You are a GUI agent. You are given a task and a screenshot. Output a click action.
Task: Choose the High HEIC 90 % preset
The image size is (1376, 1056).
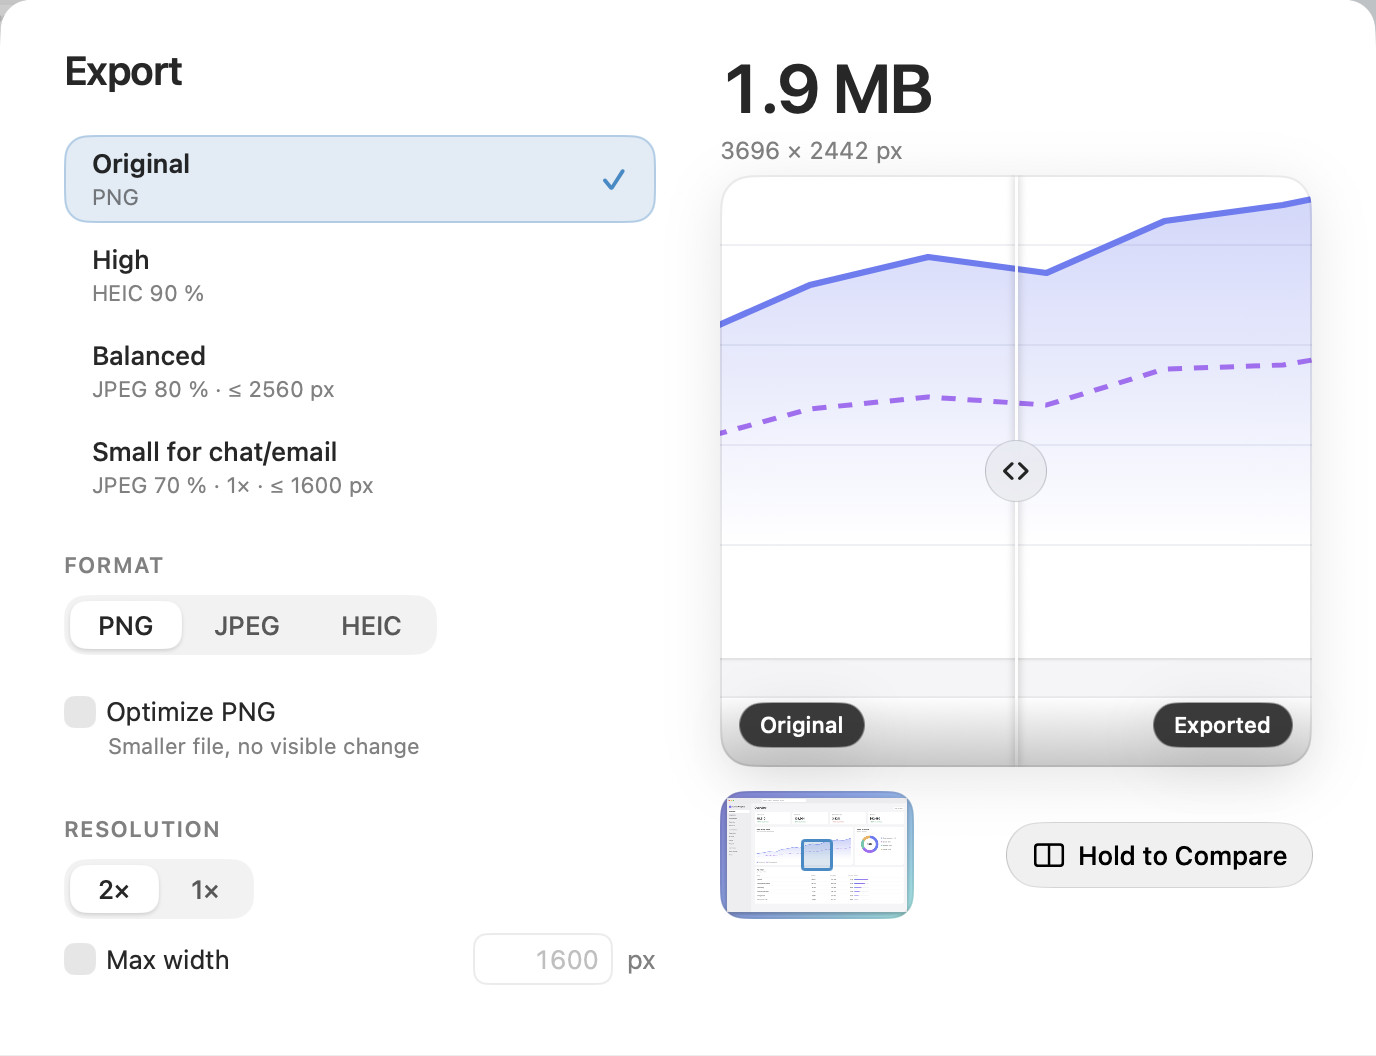[360, 275]
